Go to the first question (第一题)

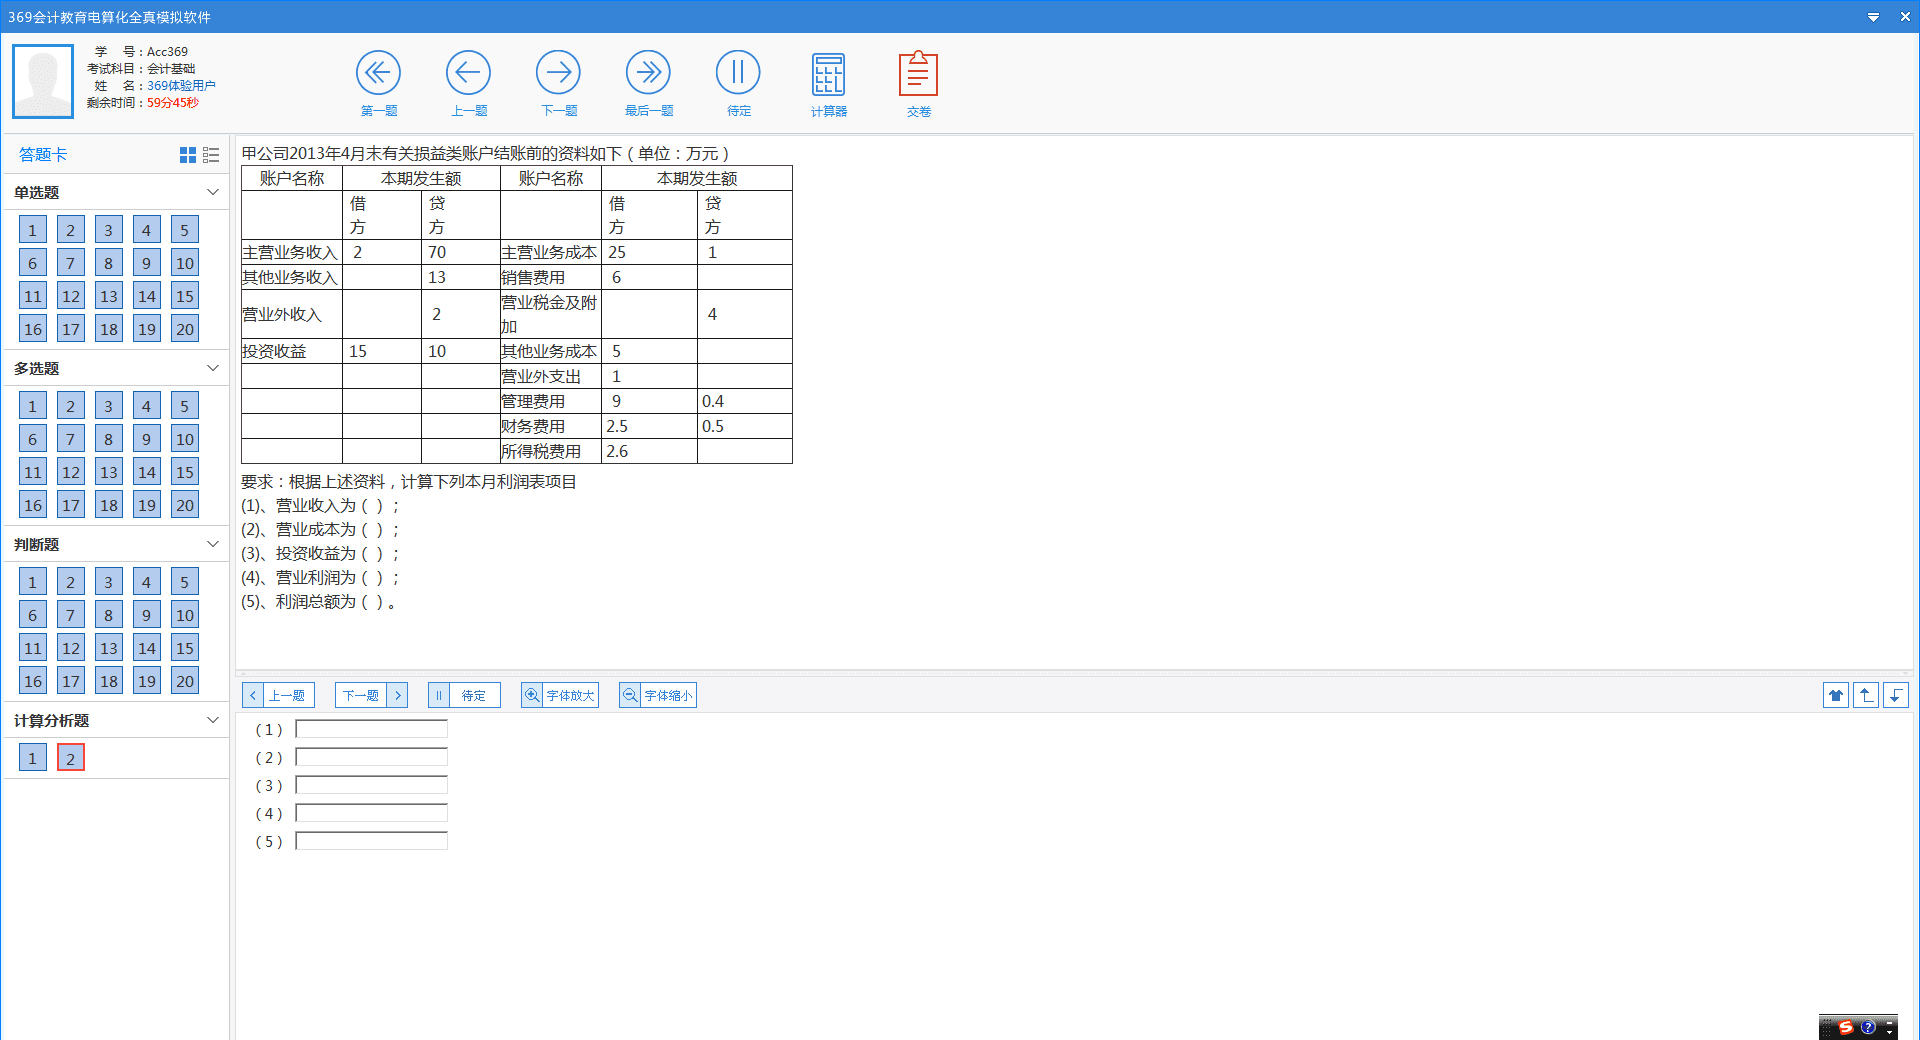378,74
